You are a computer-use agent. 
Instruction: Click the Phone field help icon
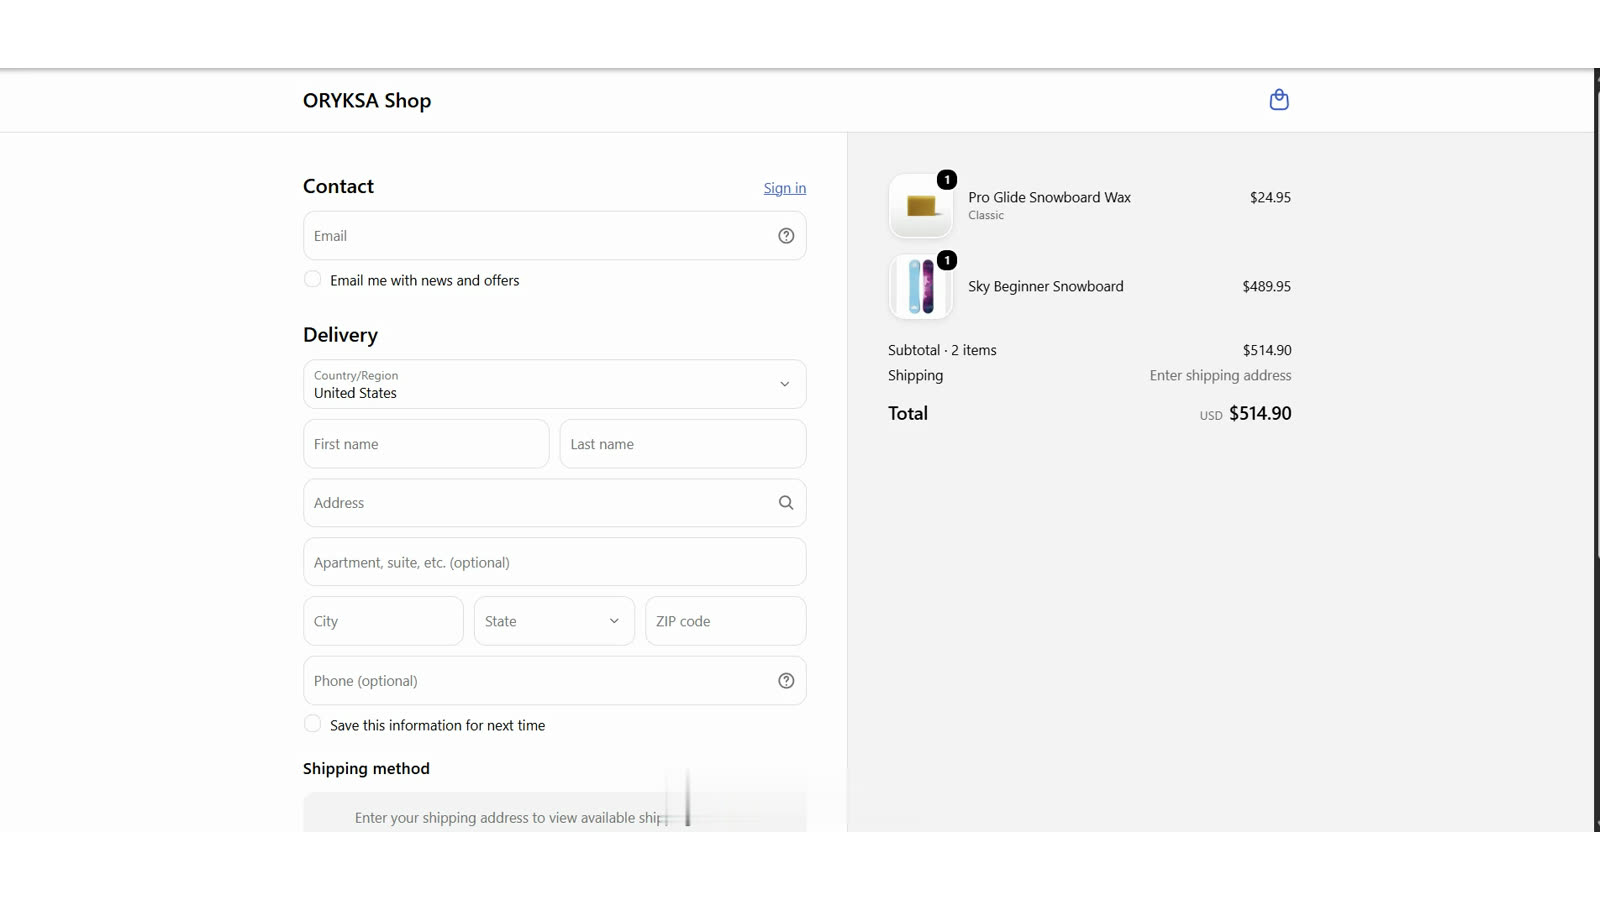pos(786,681)
